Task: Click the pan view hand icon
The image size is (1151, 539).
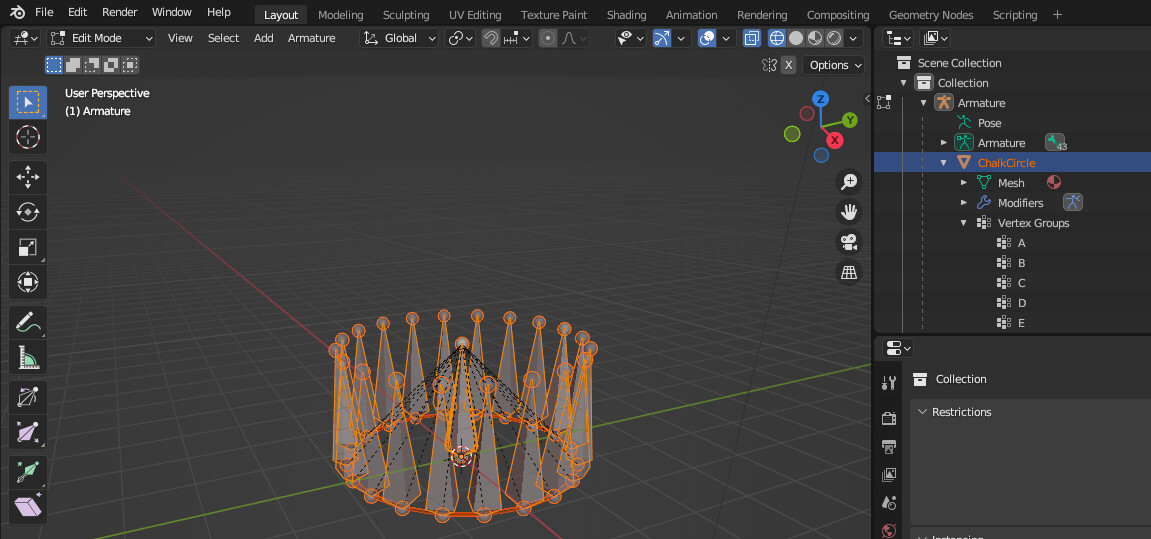Action: coord(849,211)
